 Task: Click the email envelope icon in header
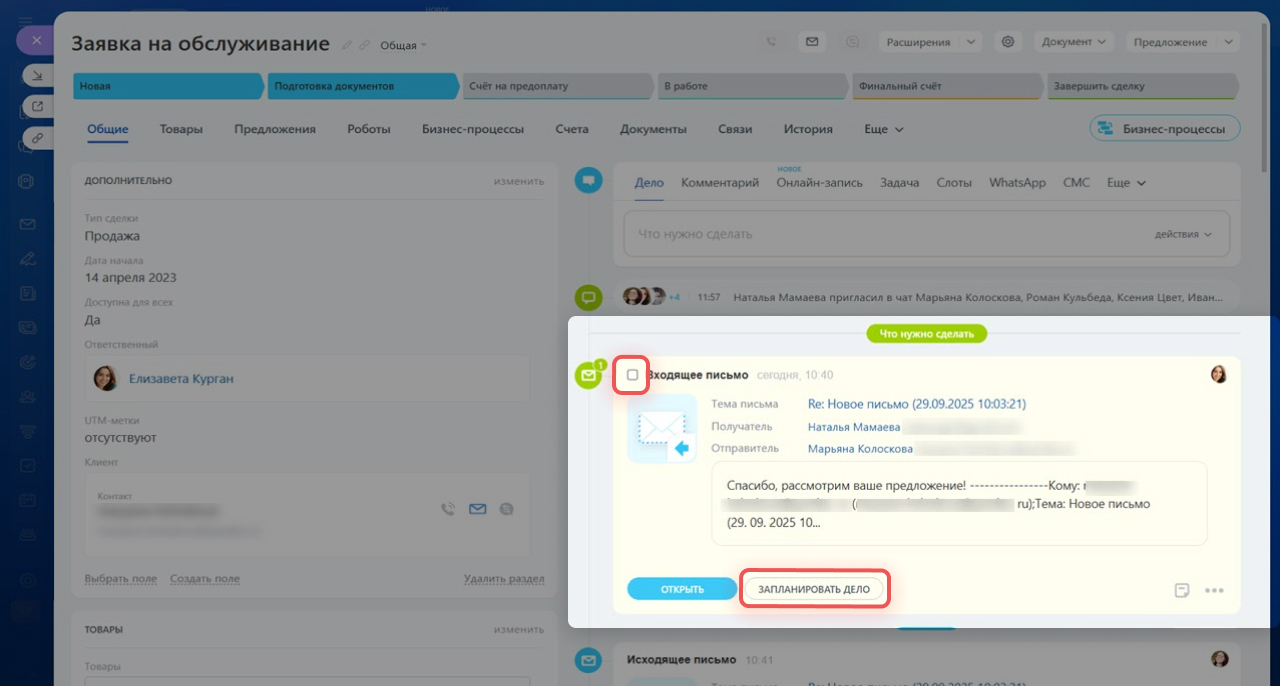(x=812, y=42)
